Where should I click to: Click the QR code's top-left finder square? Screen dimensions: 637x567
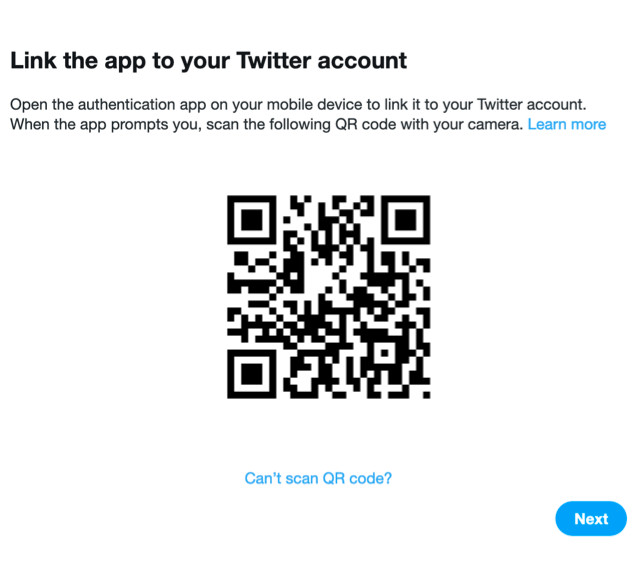pos(252,220)
